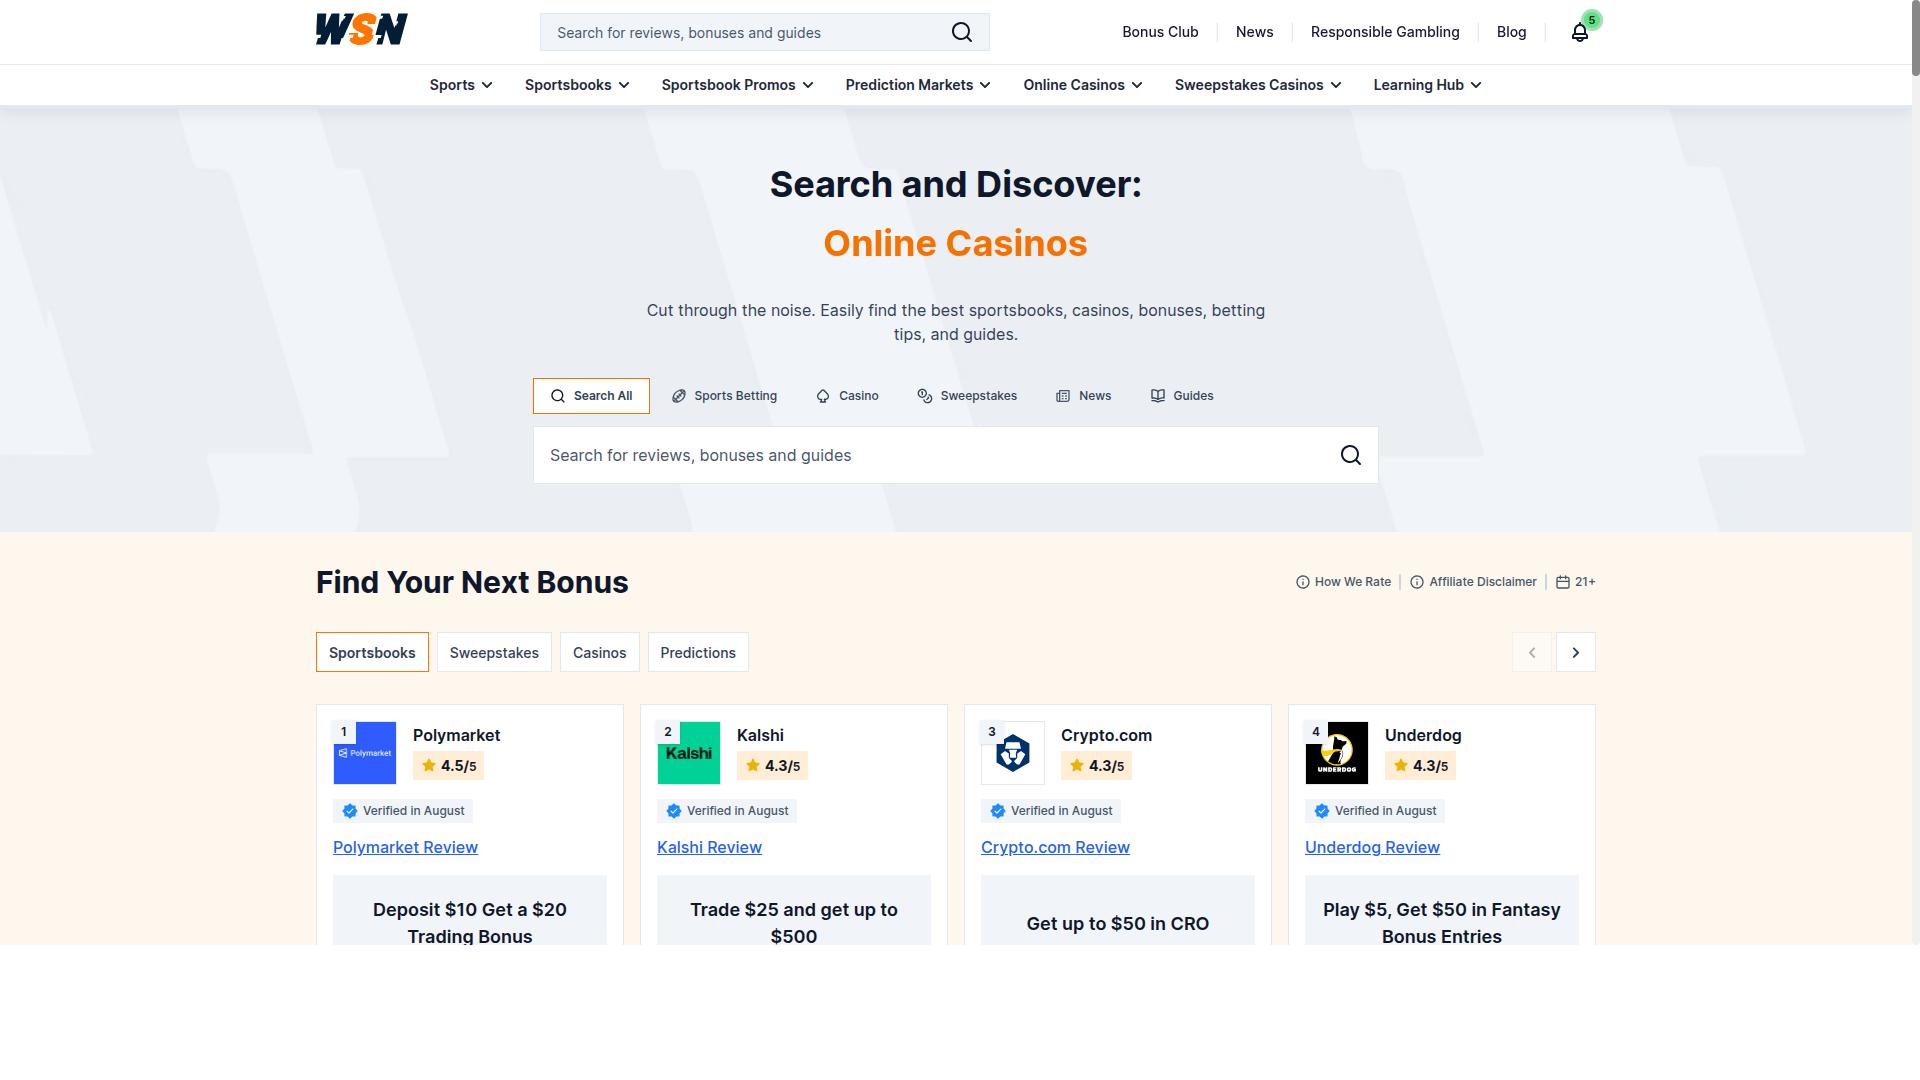Switch to the Casinos bonus tab

point(600,652)
